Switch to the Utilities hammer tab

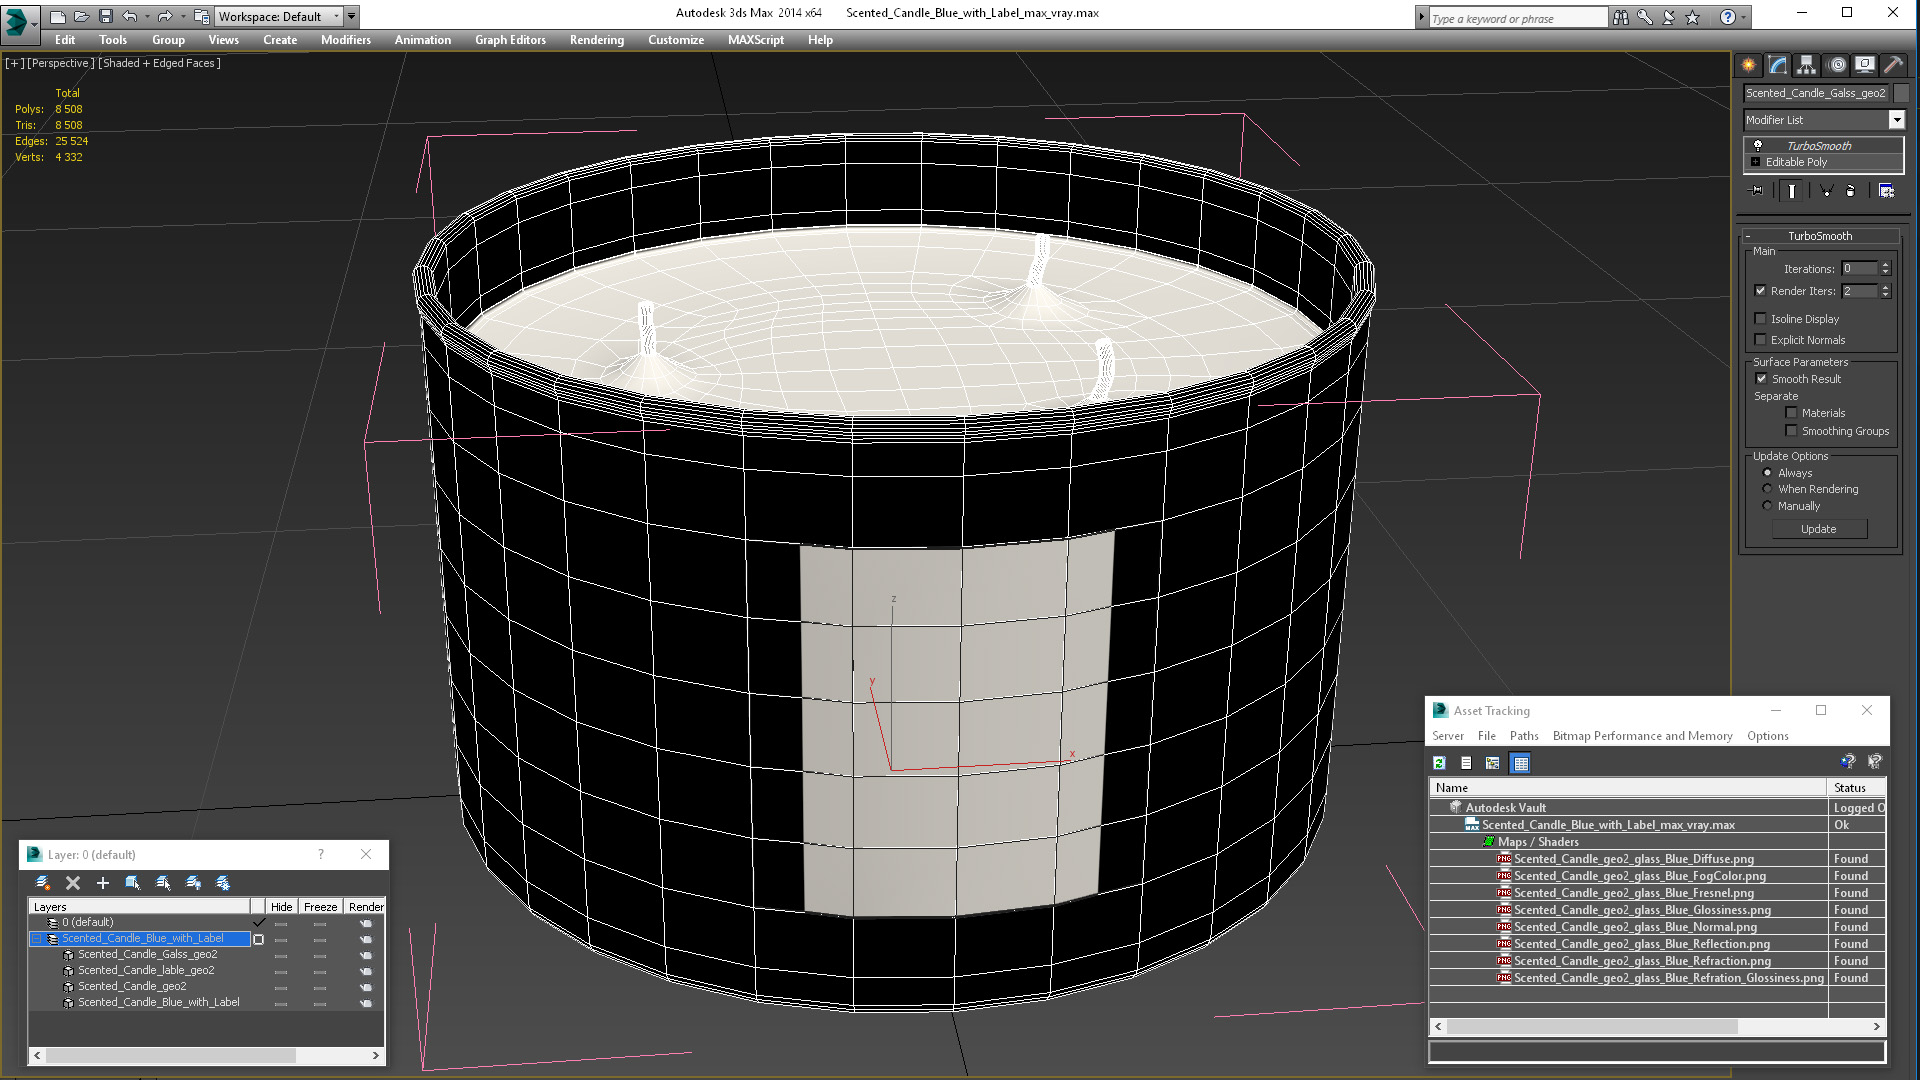click(1893, 65)
